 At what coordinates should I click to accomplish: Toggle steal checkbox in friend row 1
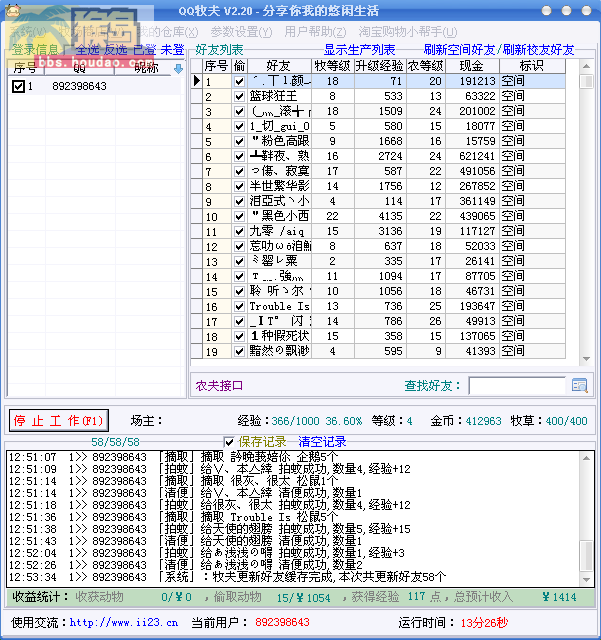(x=239, y=81)
